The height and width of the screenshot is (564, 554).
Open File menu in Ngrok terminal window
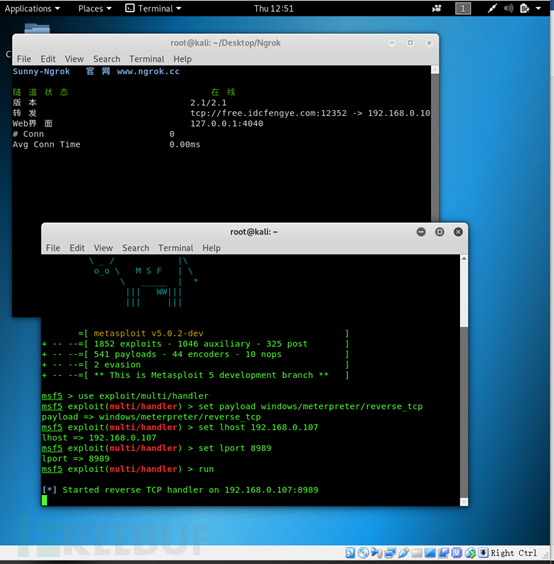coord(24,59)
